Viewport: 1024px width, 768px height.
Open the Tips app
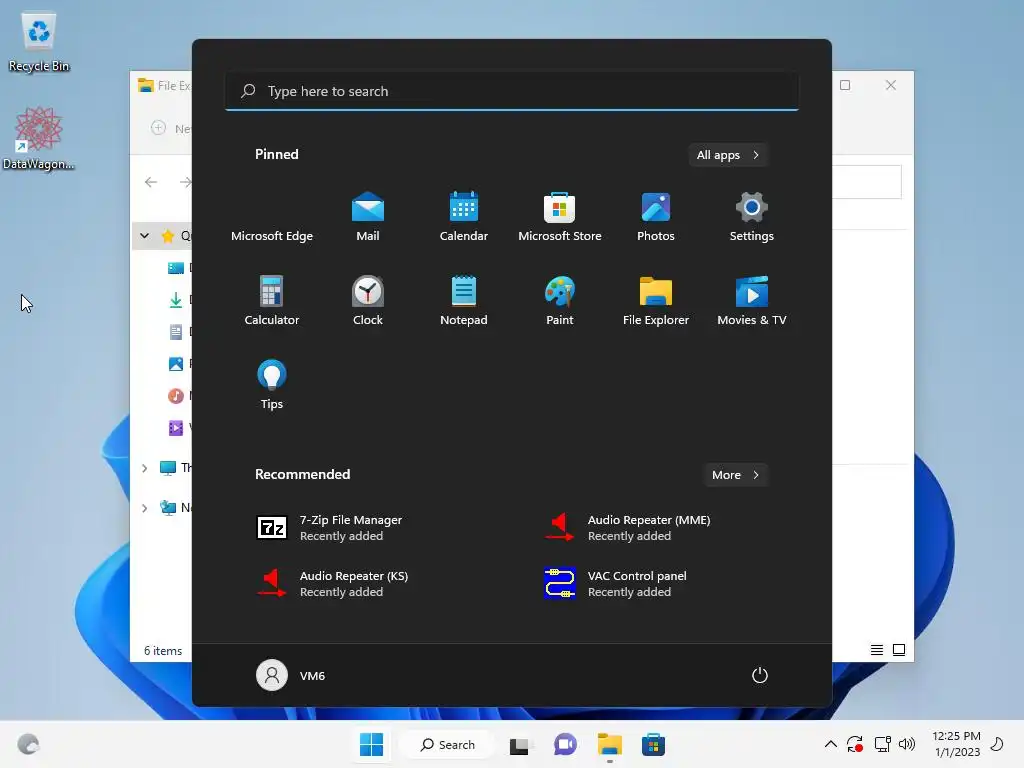tap(272, 385)
